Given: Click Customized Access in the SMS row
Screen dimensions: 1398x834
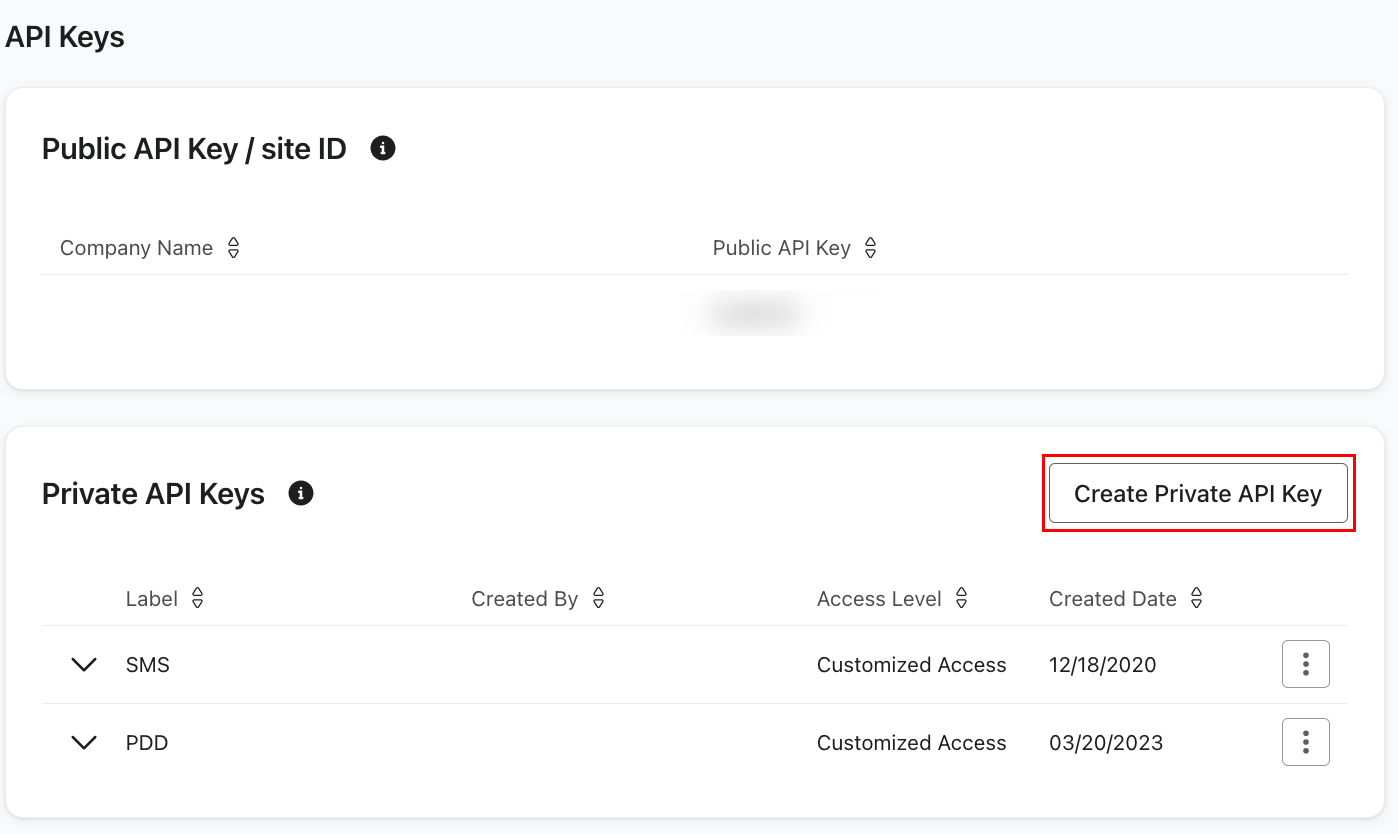Looking at the screenshot, I should tap(911, 665).
